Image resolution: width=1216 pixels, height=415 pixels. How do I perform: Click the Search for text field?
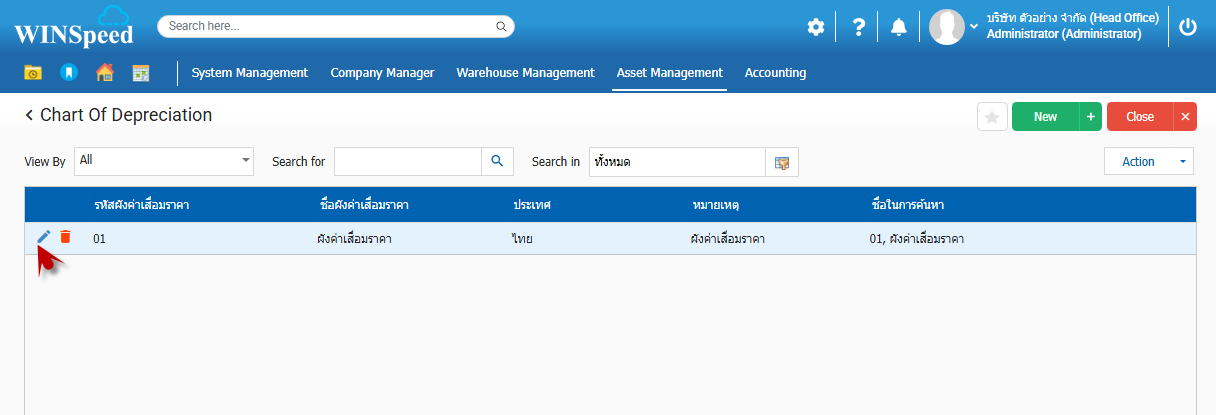[408, 161]
